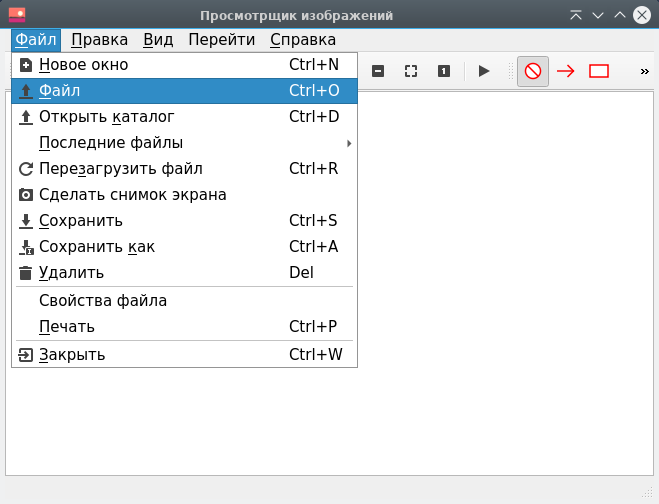Open the Вид menu in menu bar

coord(158,40)
